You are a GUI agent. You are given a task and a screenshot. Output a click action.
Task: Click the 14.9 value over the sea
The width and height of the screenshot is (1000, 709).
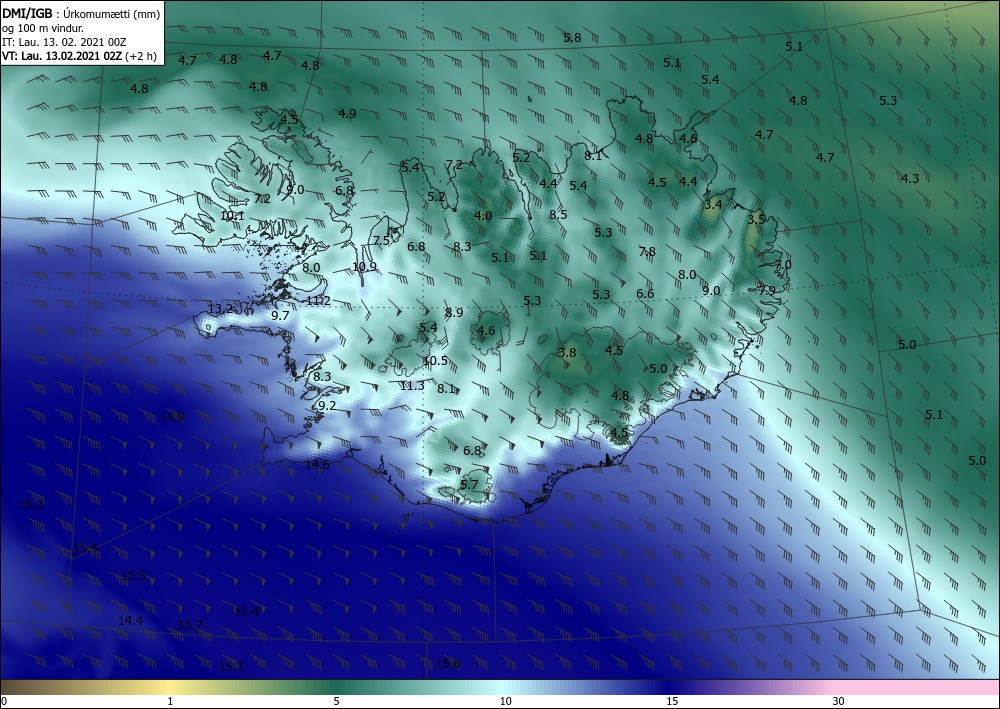click(x=172, y=417)
